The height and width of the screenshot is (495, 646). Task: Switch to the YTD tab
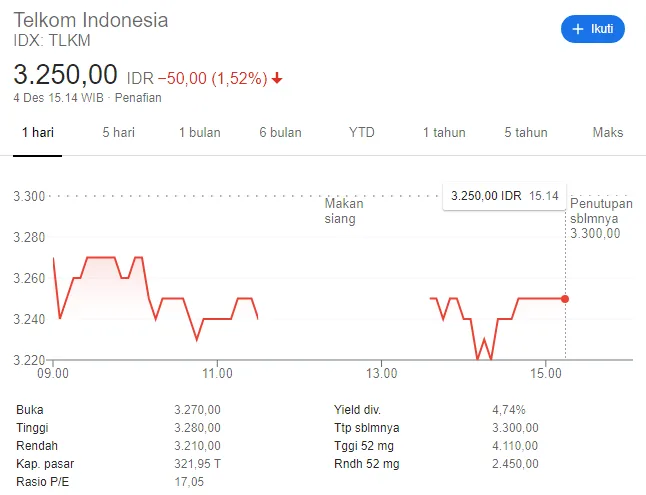362,133
